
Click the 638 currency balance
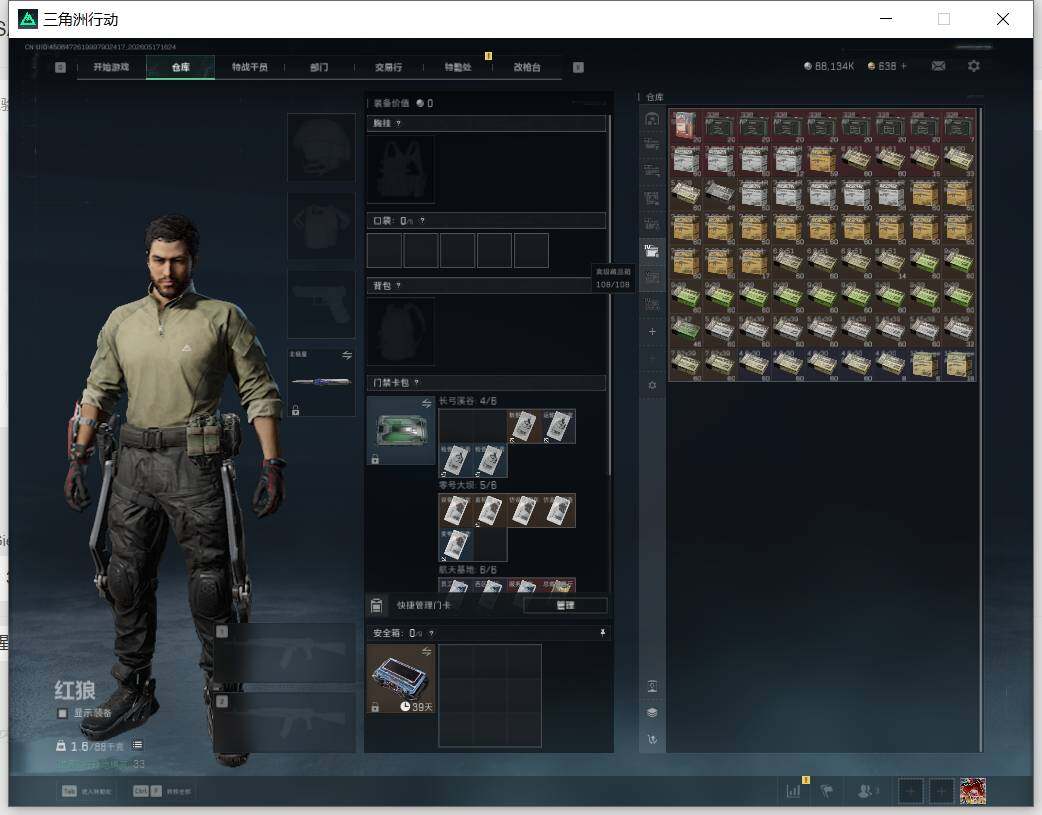[882, 66]
